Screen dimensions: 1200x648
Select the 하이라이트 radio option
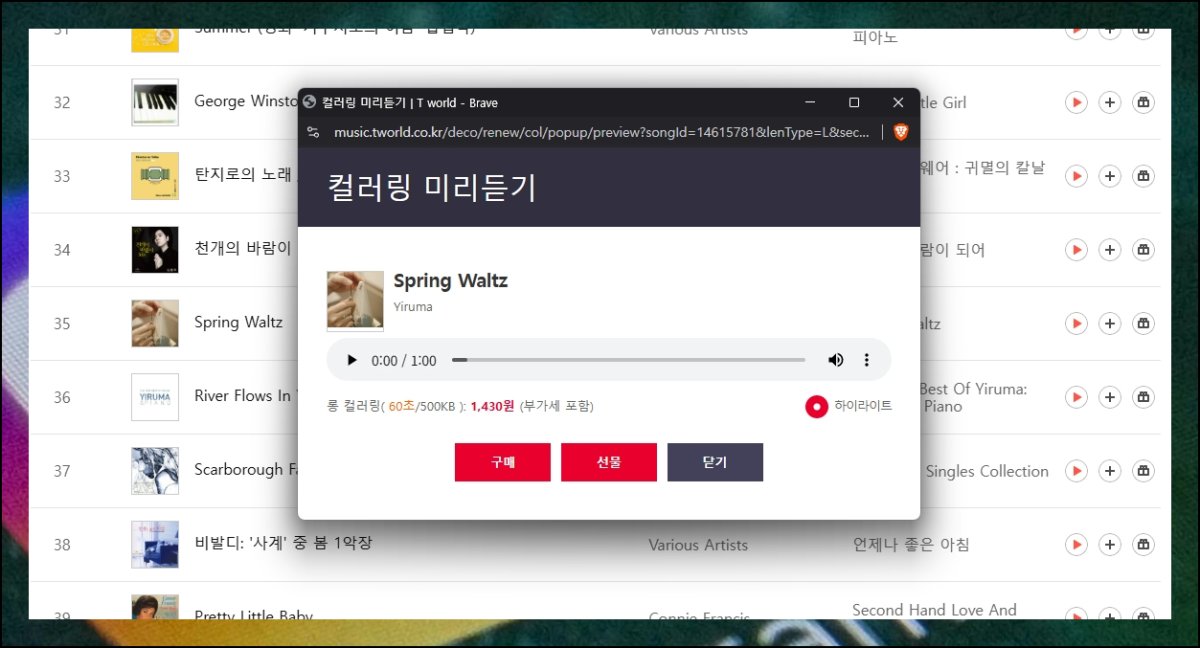(x=816, y=406)
